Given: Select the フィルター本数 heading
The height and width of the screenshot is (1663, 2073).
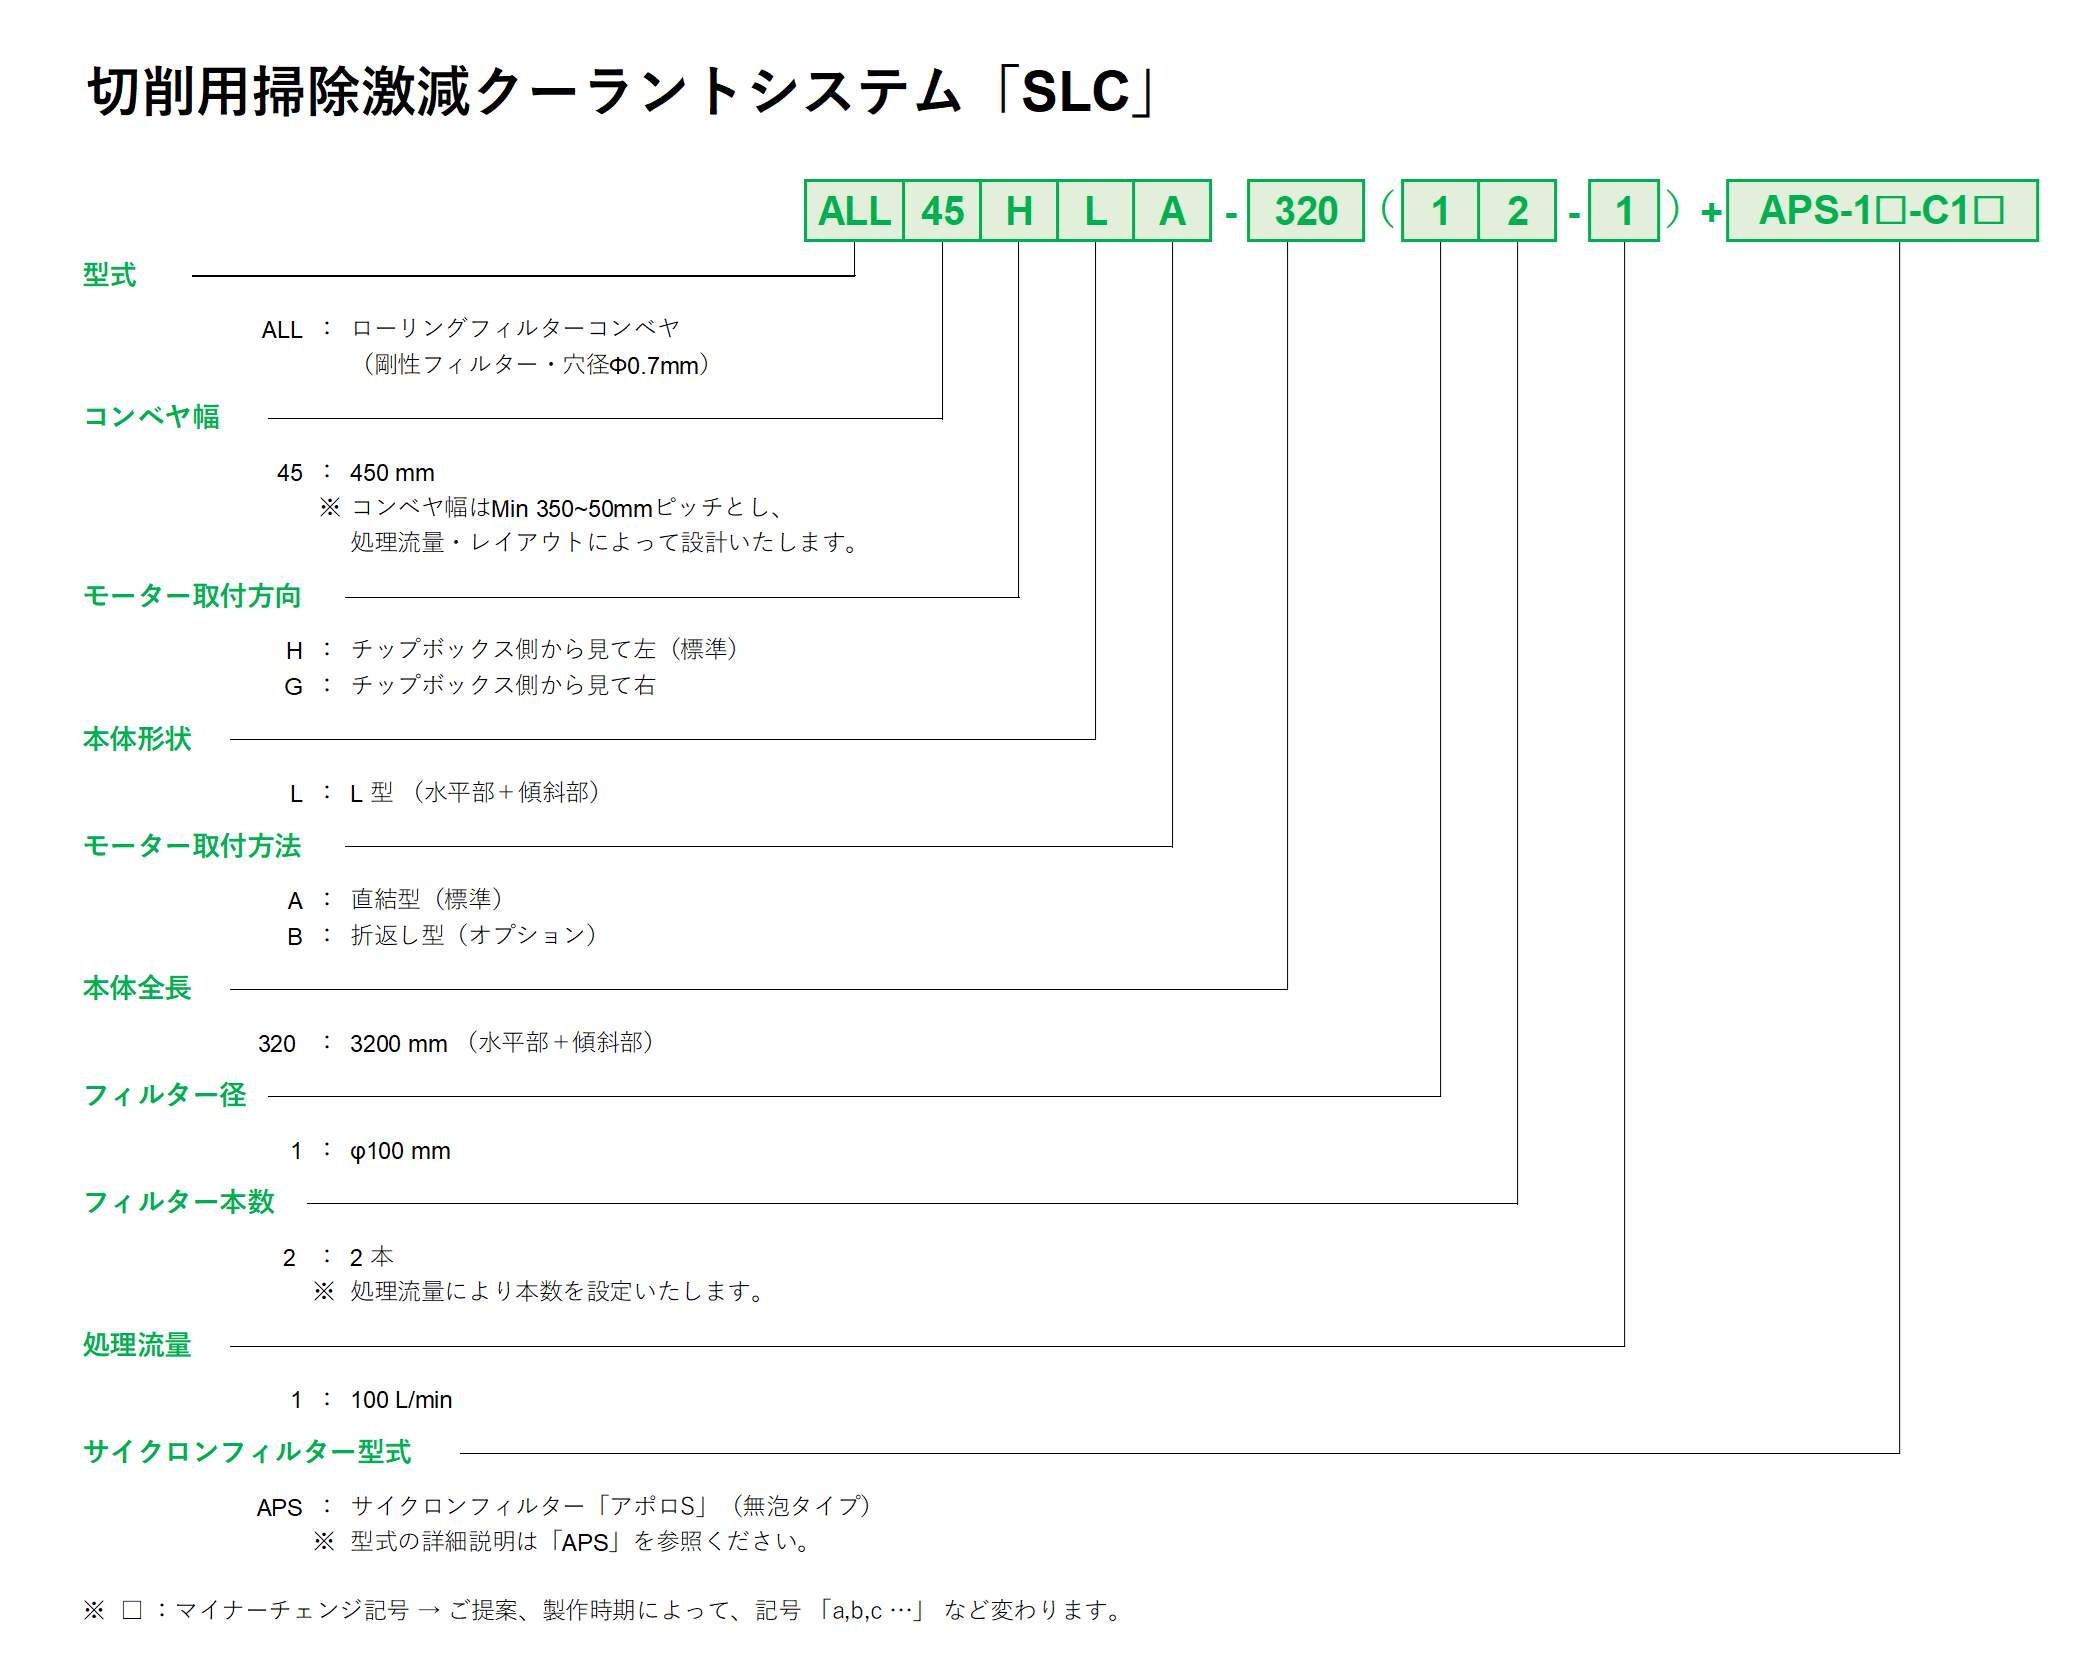Looking at the screenshot, I should click(179, 1202).
